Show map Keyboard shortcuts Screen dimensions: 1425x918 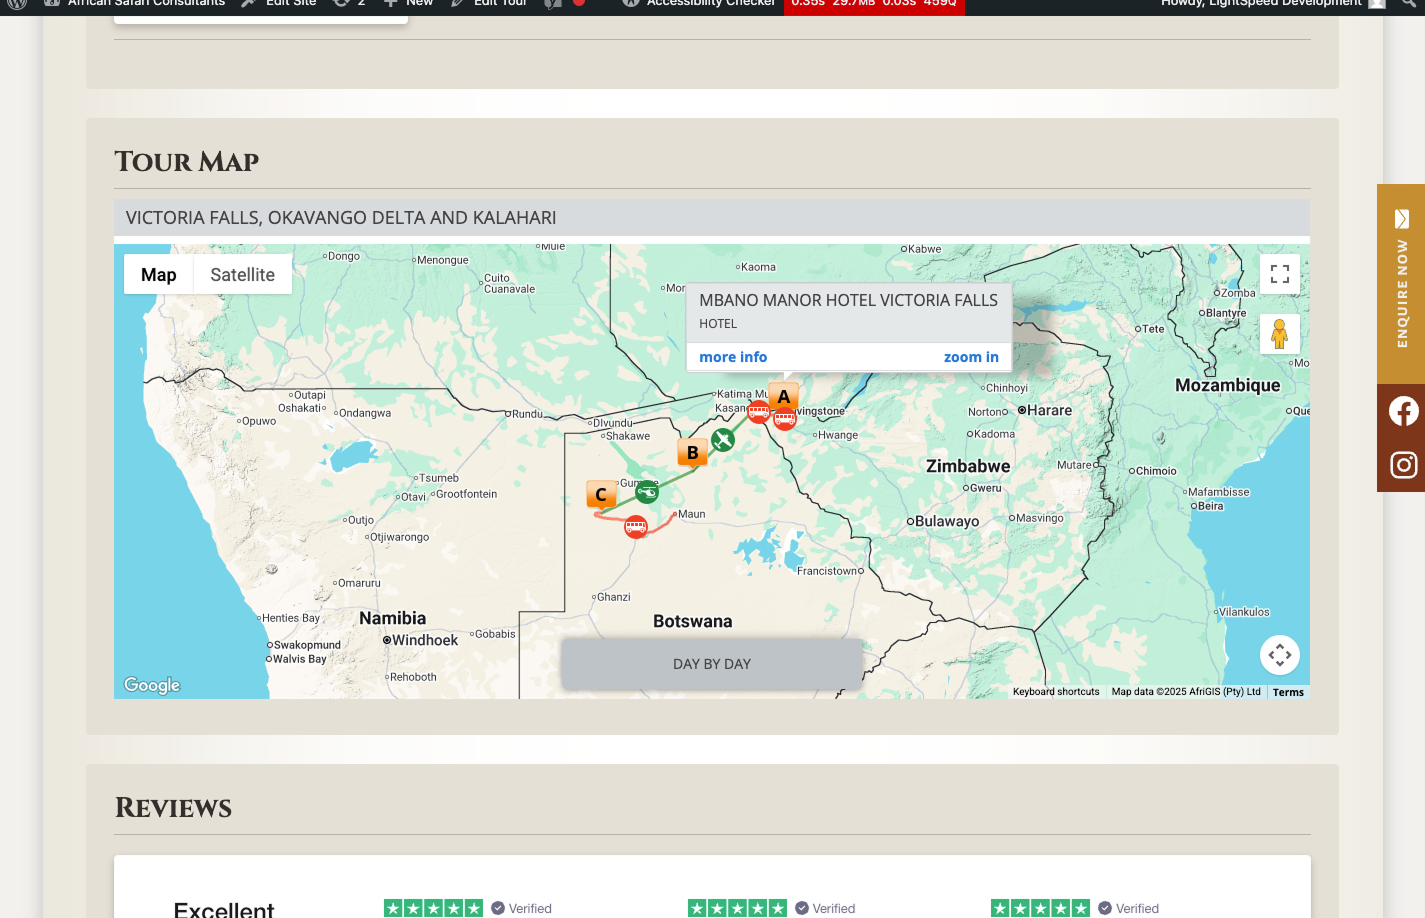coord(1055,692)
